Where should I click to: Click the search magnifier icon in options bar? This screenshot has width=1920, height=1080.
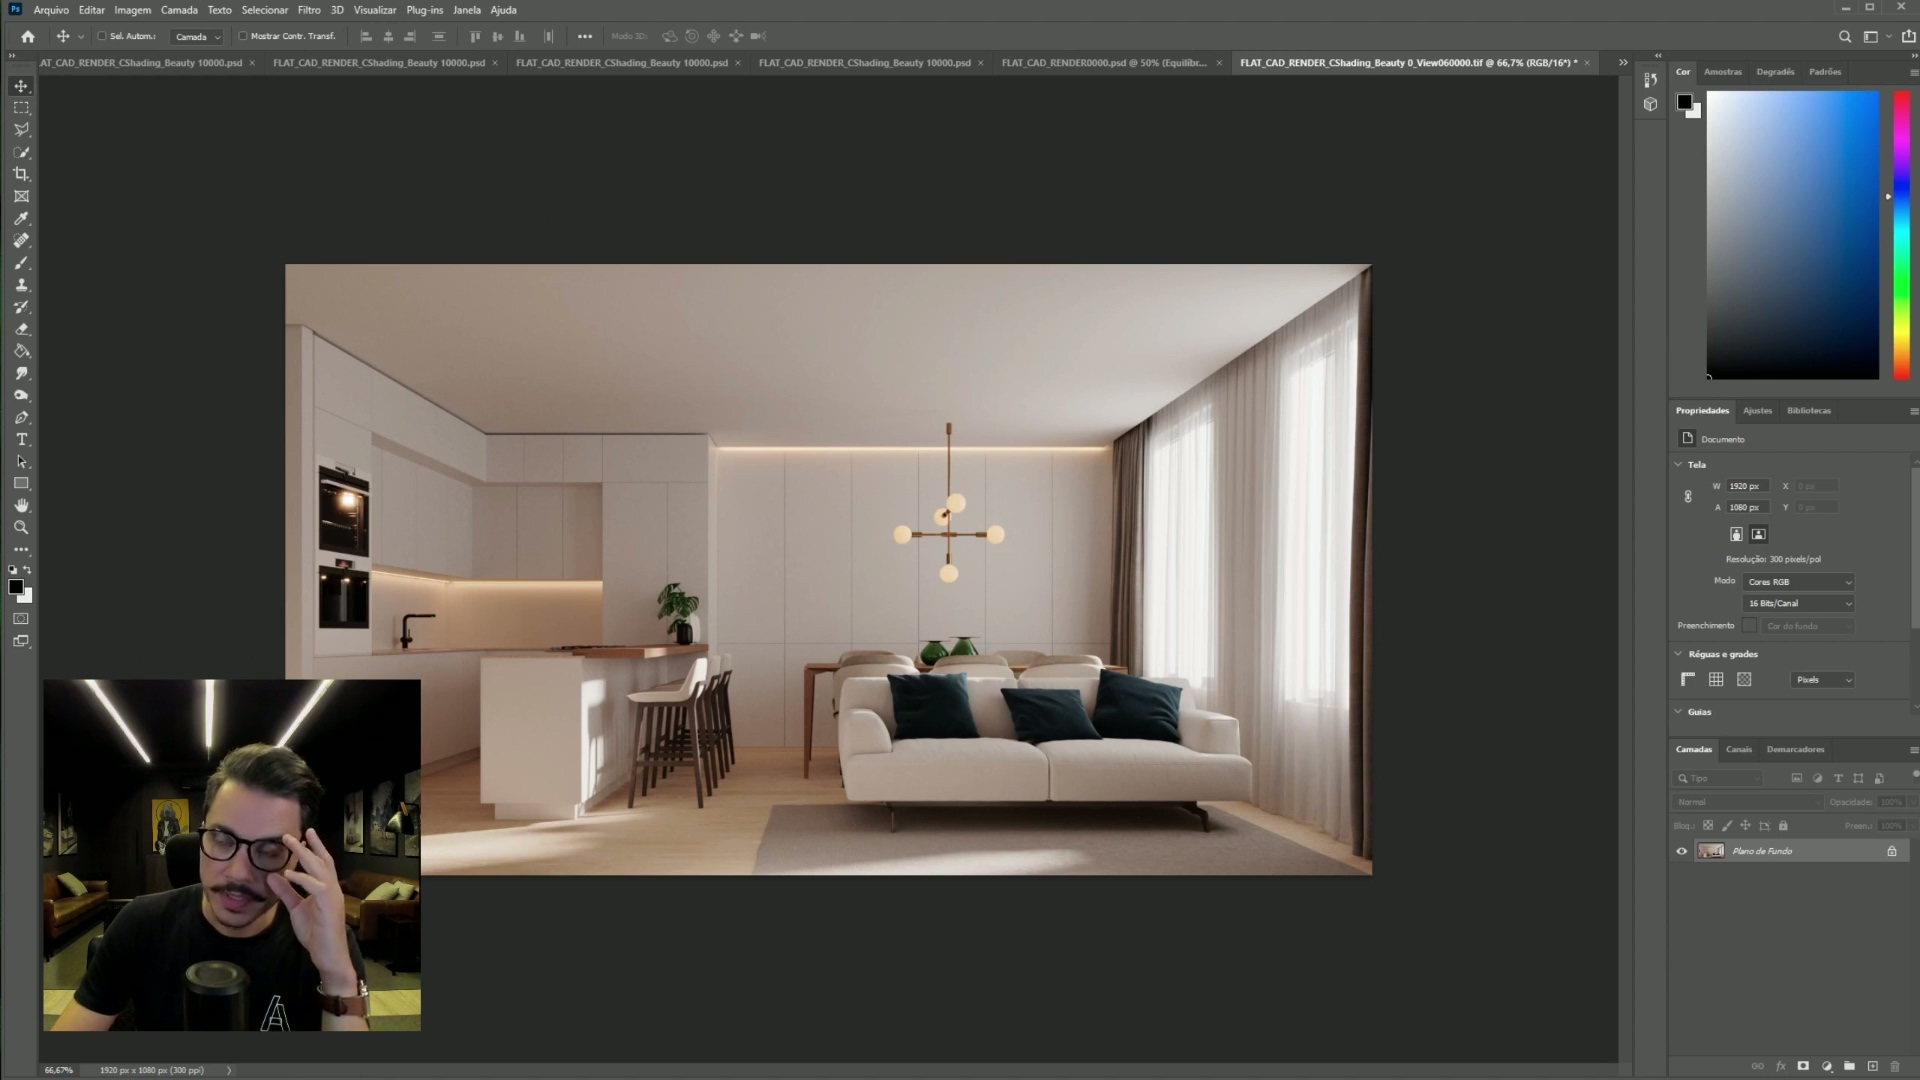point(1845,36)
